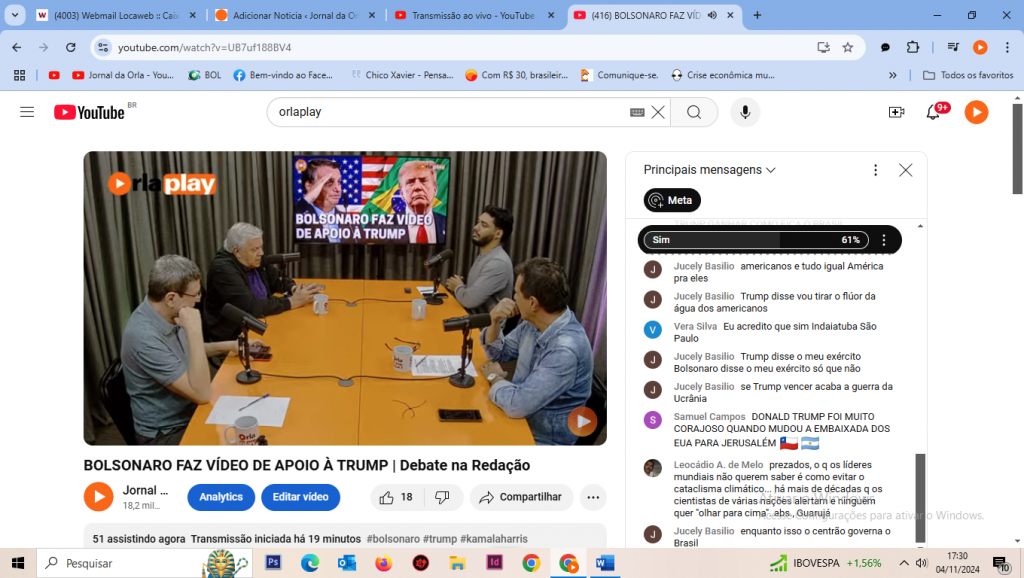Open the #bolsonaro hashtag
Image resolution: width=1024 pixels, height=578 pixels.
coord(393,539)
